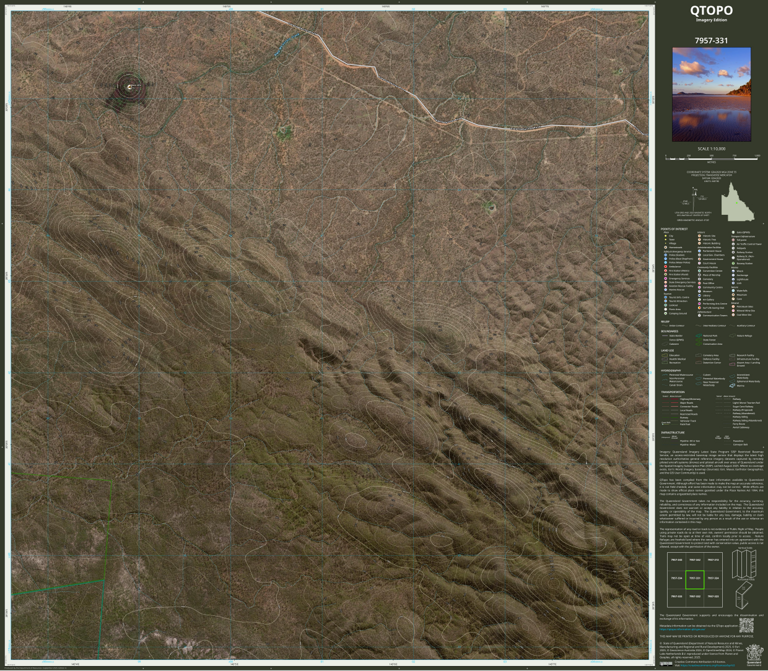Click the north arrow declination diagram
The height and width of the screenshot is (671, 768).
696,199
